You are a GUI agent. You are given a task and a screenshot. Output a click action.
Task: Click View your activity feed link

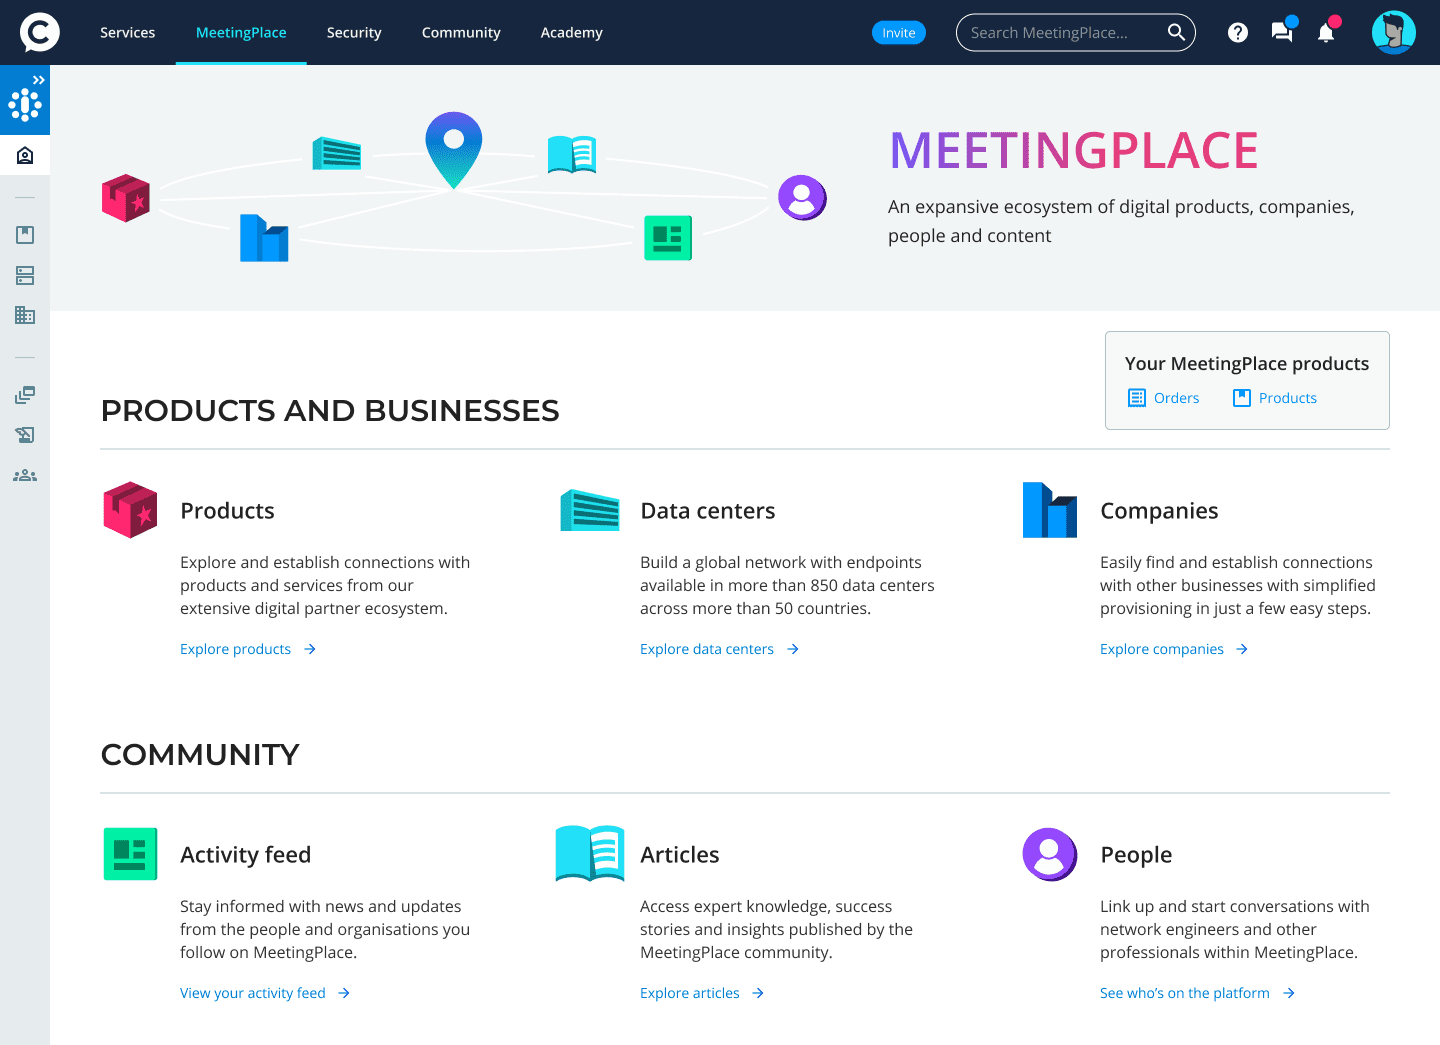(253, 993)
